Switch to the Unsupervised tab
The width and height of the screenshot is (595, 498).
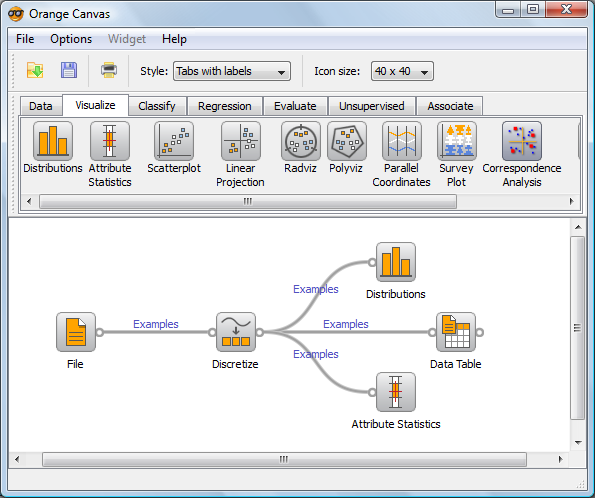[x=371, y=106]
